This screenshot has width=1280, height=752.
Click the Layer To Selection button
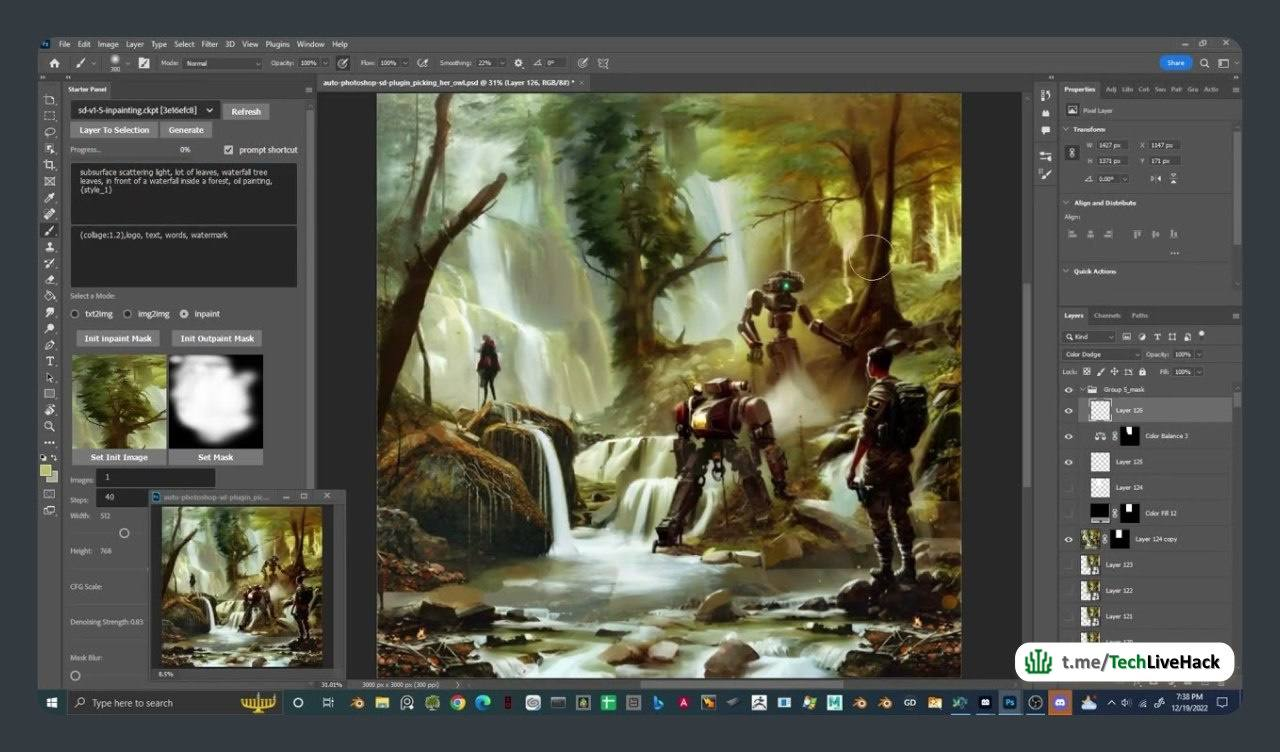(x=114, y=130)
